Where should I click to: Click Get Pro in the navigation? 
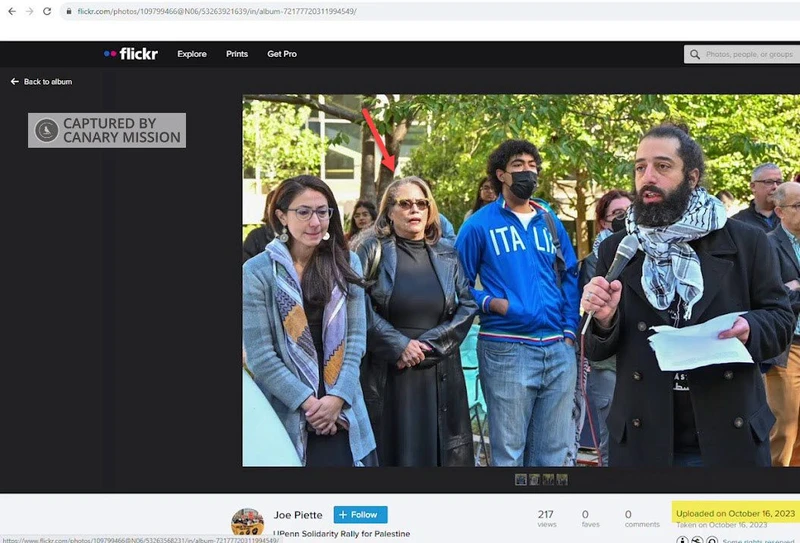pos(282,54)
